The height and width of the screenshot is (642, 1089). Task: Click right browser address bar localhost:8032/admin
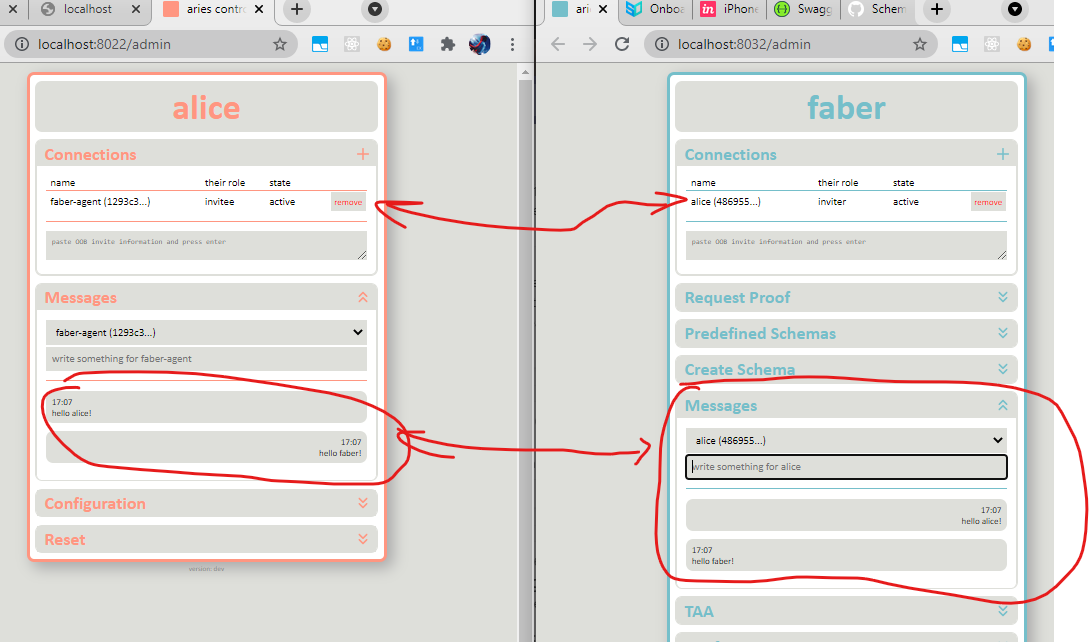click(792, 44)
